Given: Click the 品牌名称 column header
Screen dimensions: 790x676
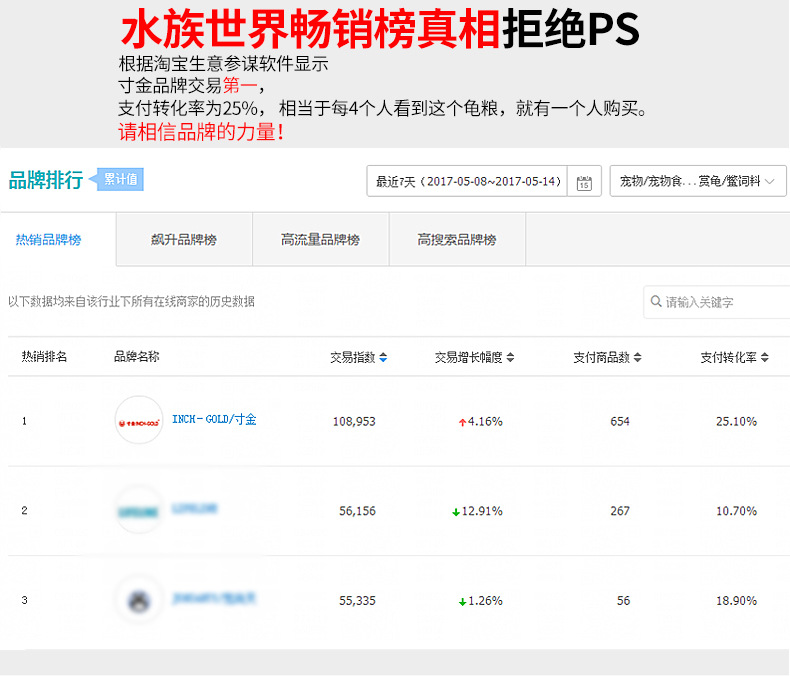Looking at the screenshot, I should pyautogui.click(x=137, y=357).
